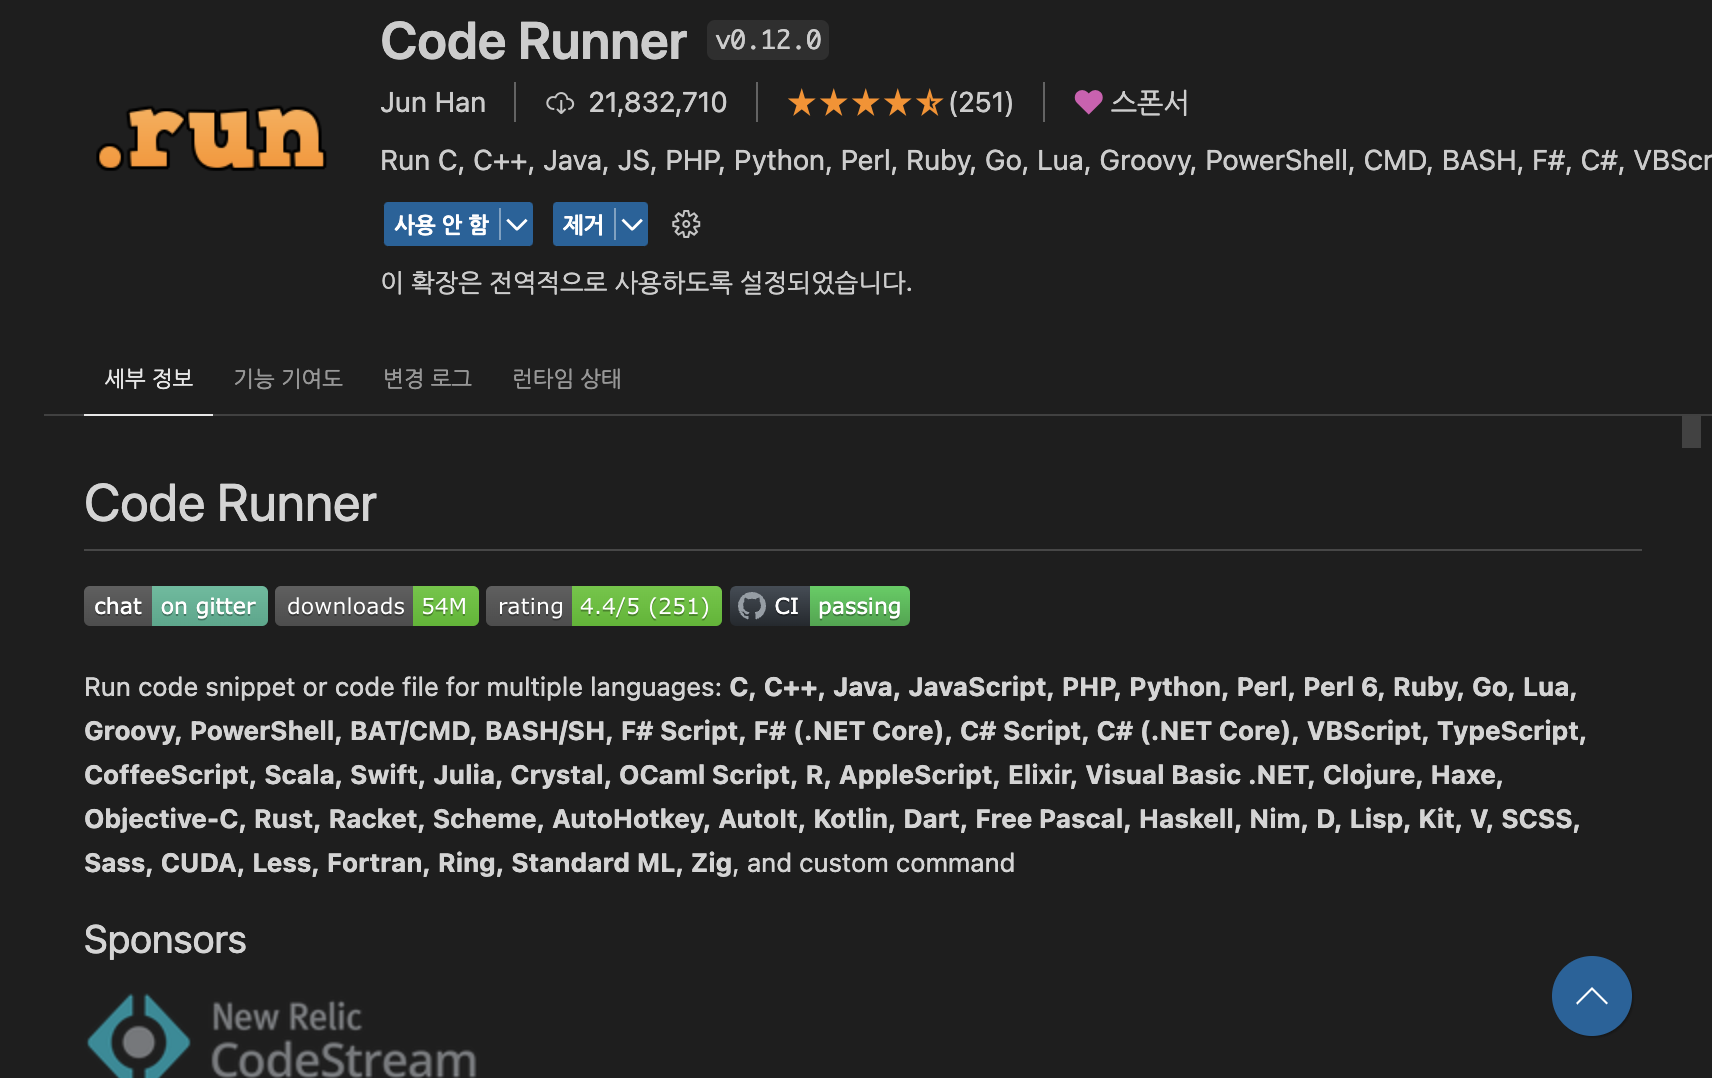Click the 제거 uninstall button

point(583,224)
